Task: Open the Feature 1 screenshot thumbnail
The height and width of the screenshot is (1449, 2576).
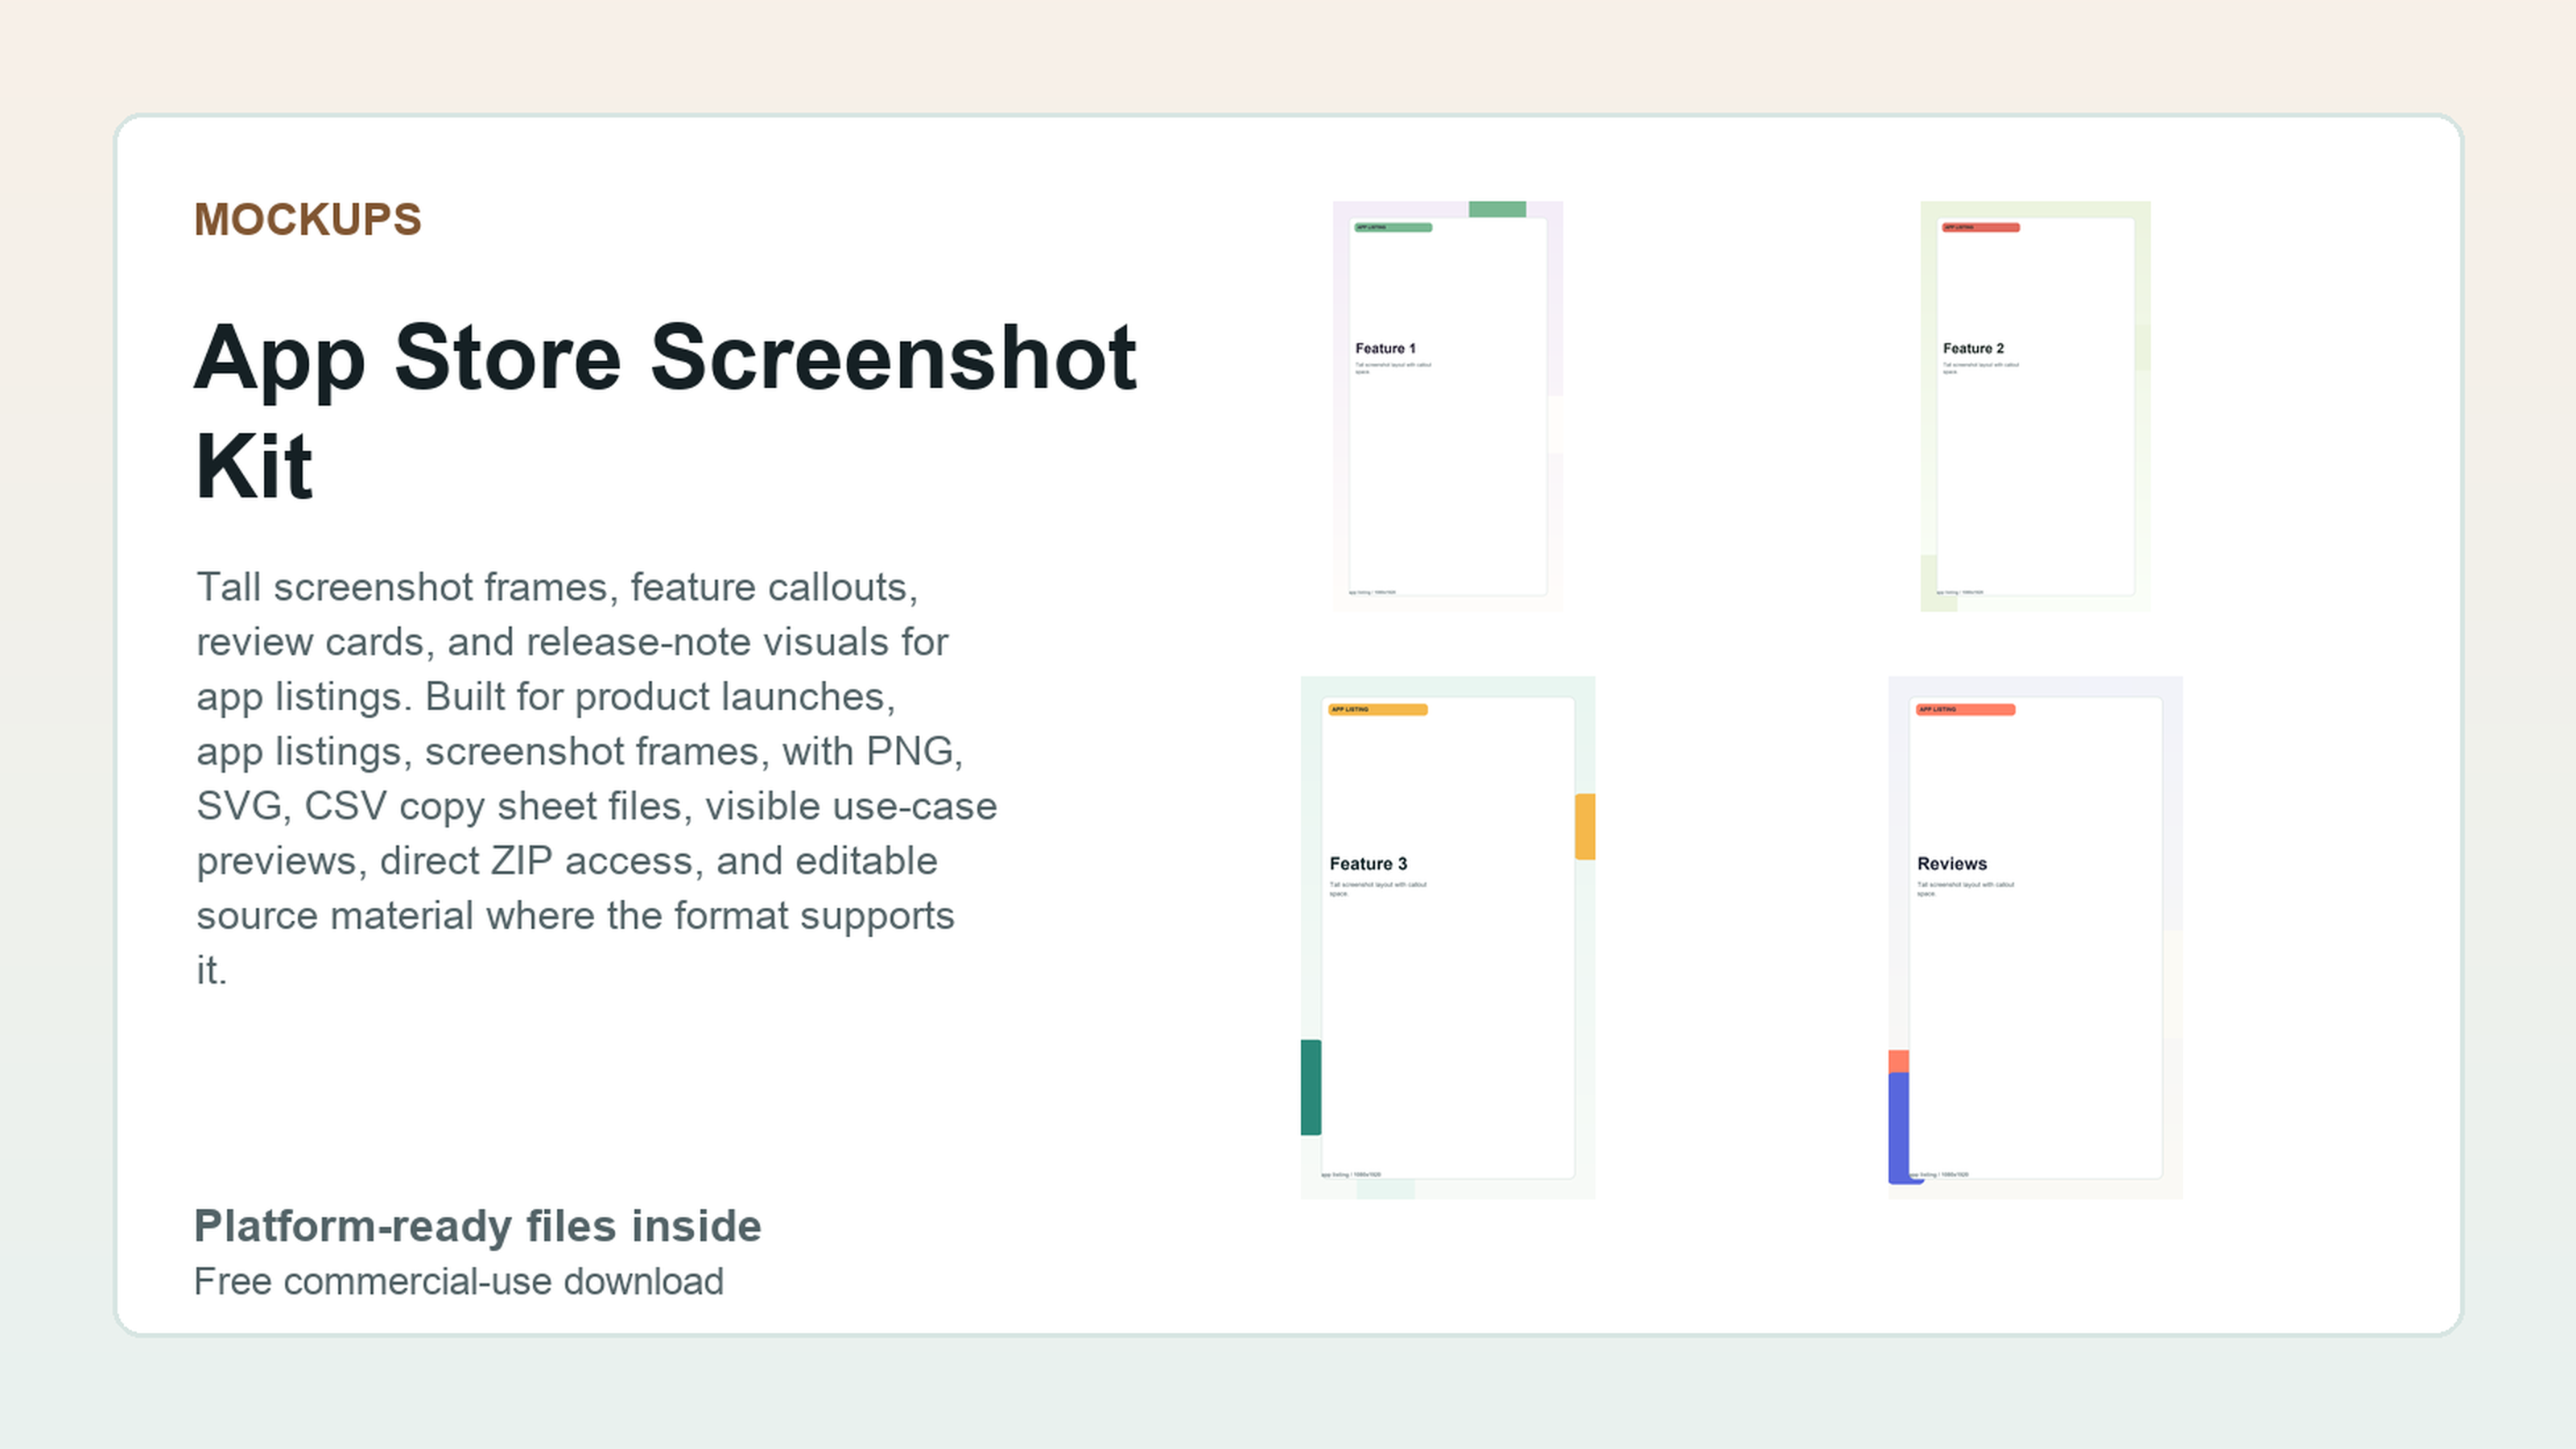Action: [1447, 406]
